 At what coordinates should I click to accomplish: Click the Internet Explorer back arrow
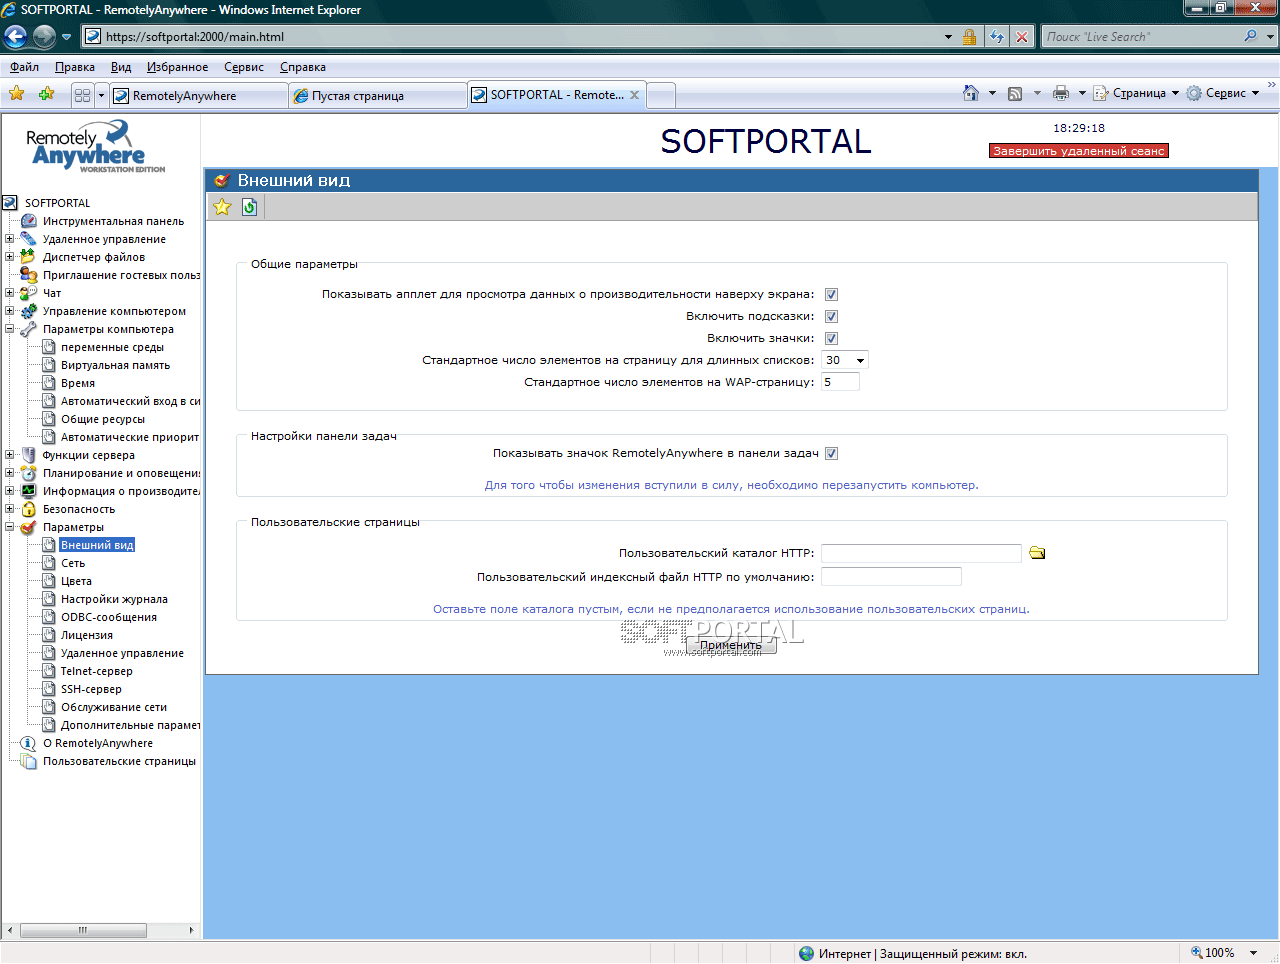pos(15,37)
